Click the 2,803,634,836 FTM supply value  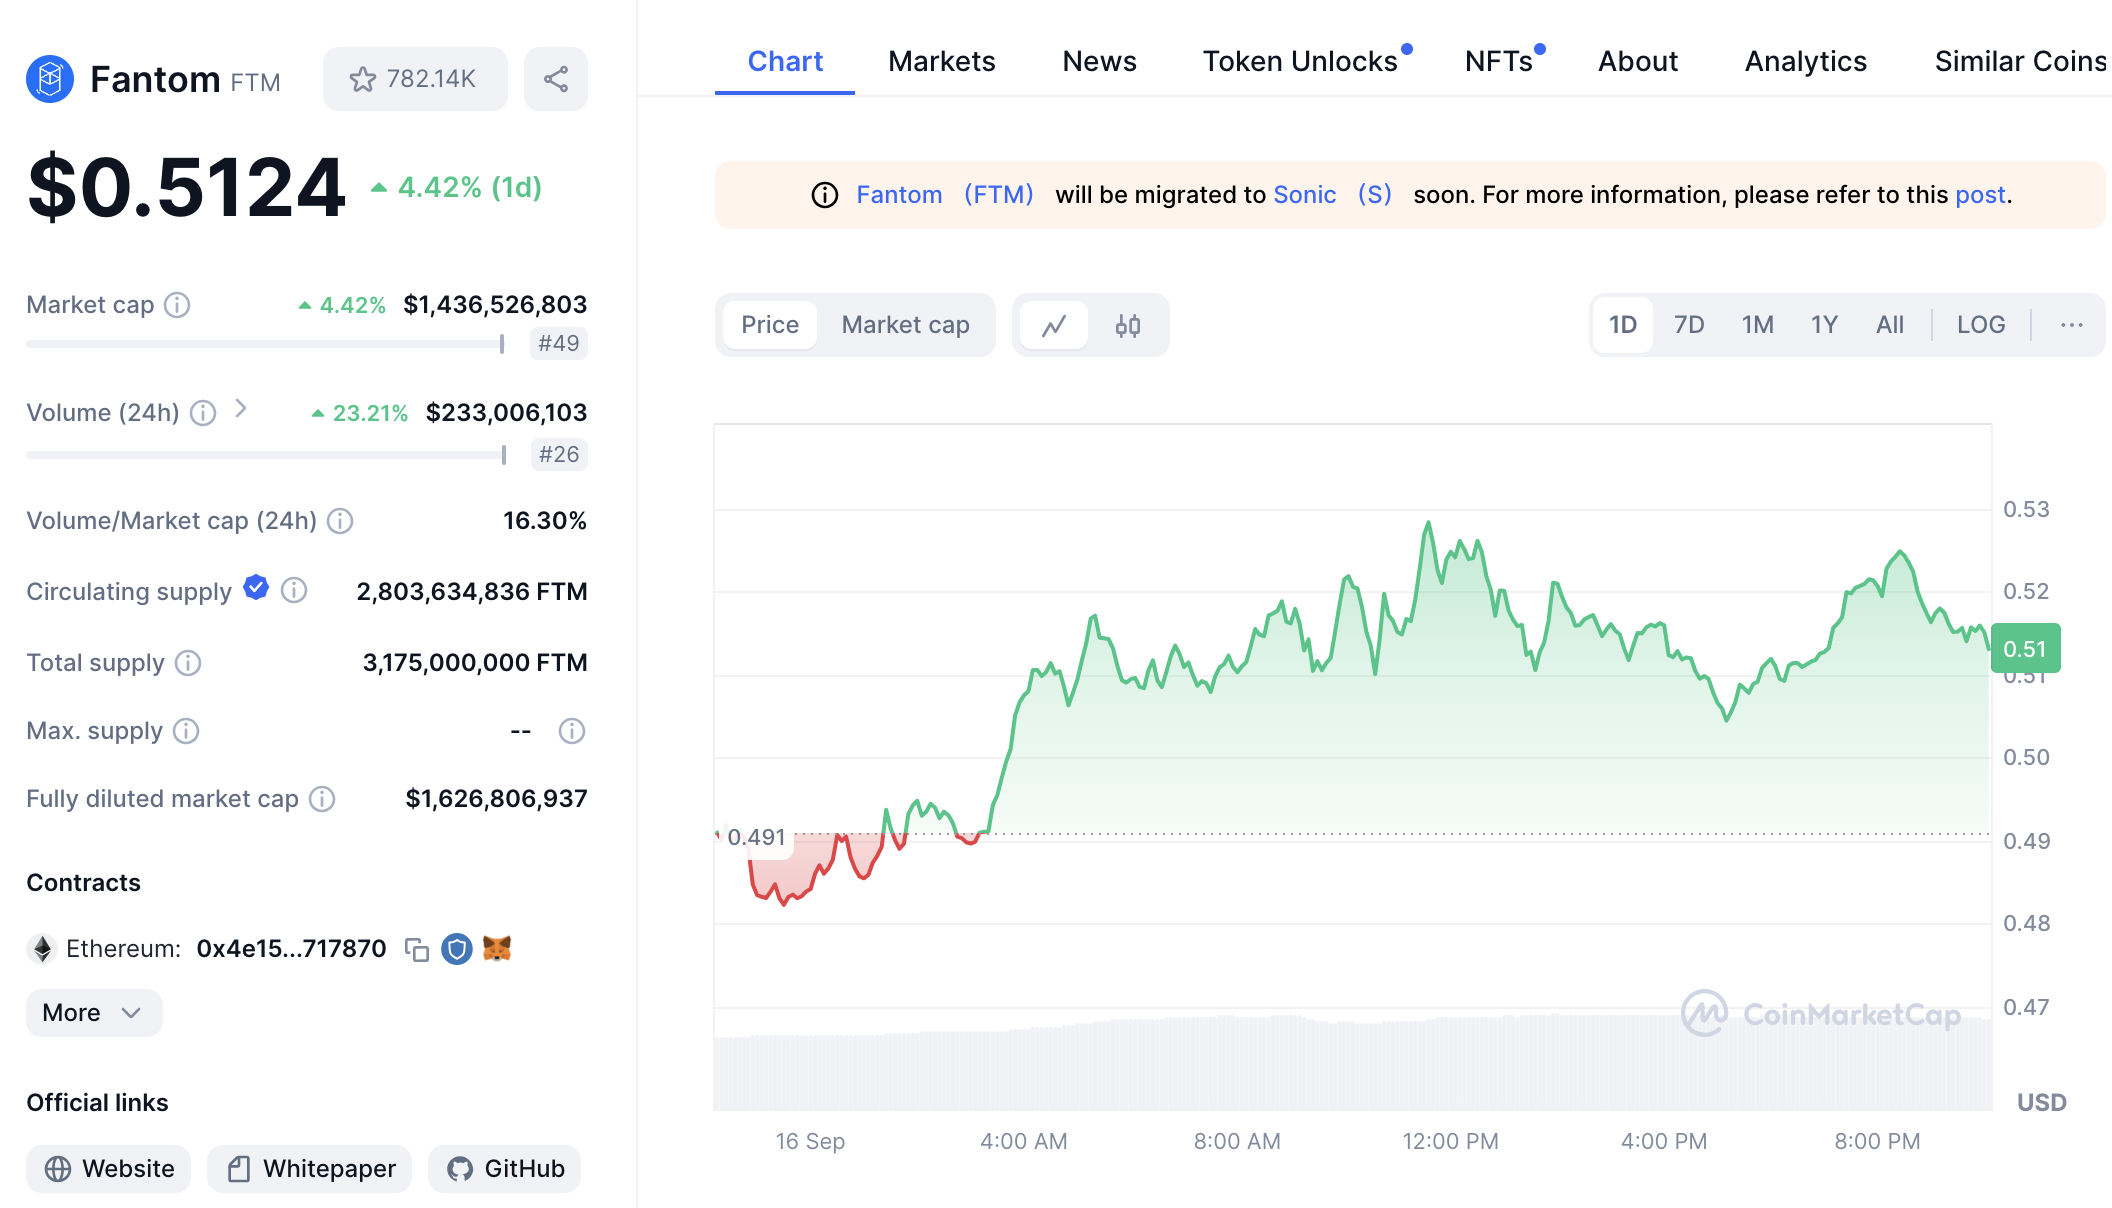click(472, 591)
